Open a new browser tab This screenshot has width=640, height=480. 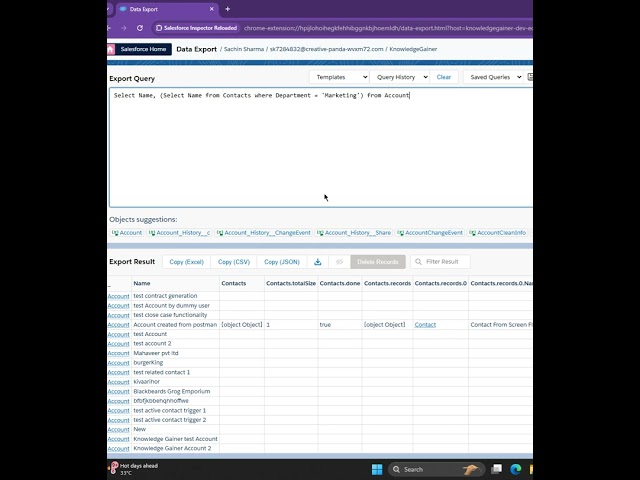click(227, 9)
